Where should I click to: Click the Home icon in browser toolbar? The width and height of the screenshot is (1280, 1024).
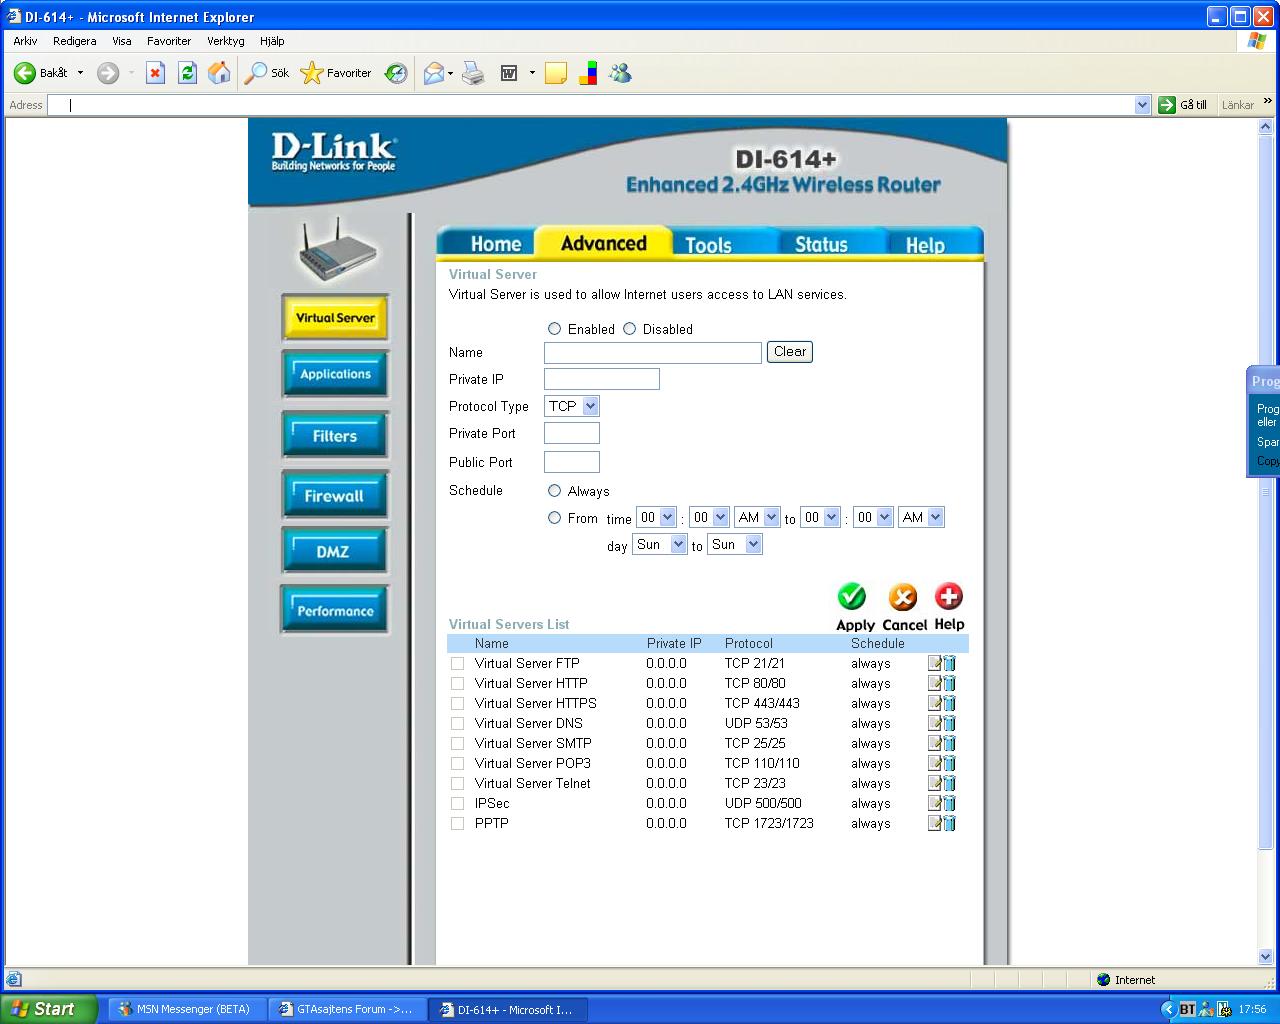[x=219, y=73]
